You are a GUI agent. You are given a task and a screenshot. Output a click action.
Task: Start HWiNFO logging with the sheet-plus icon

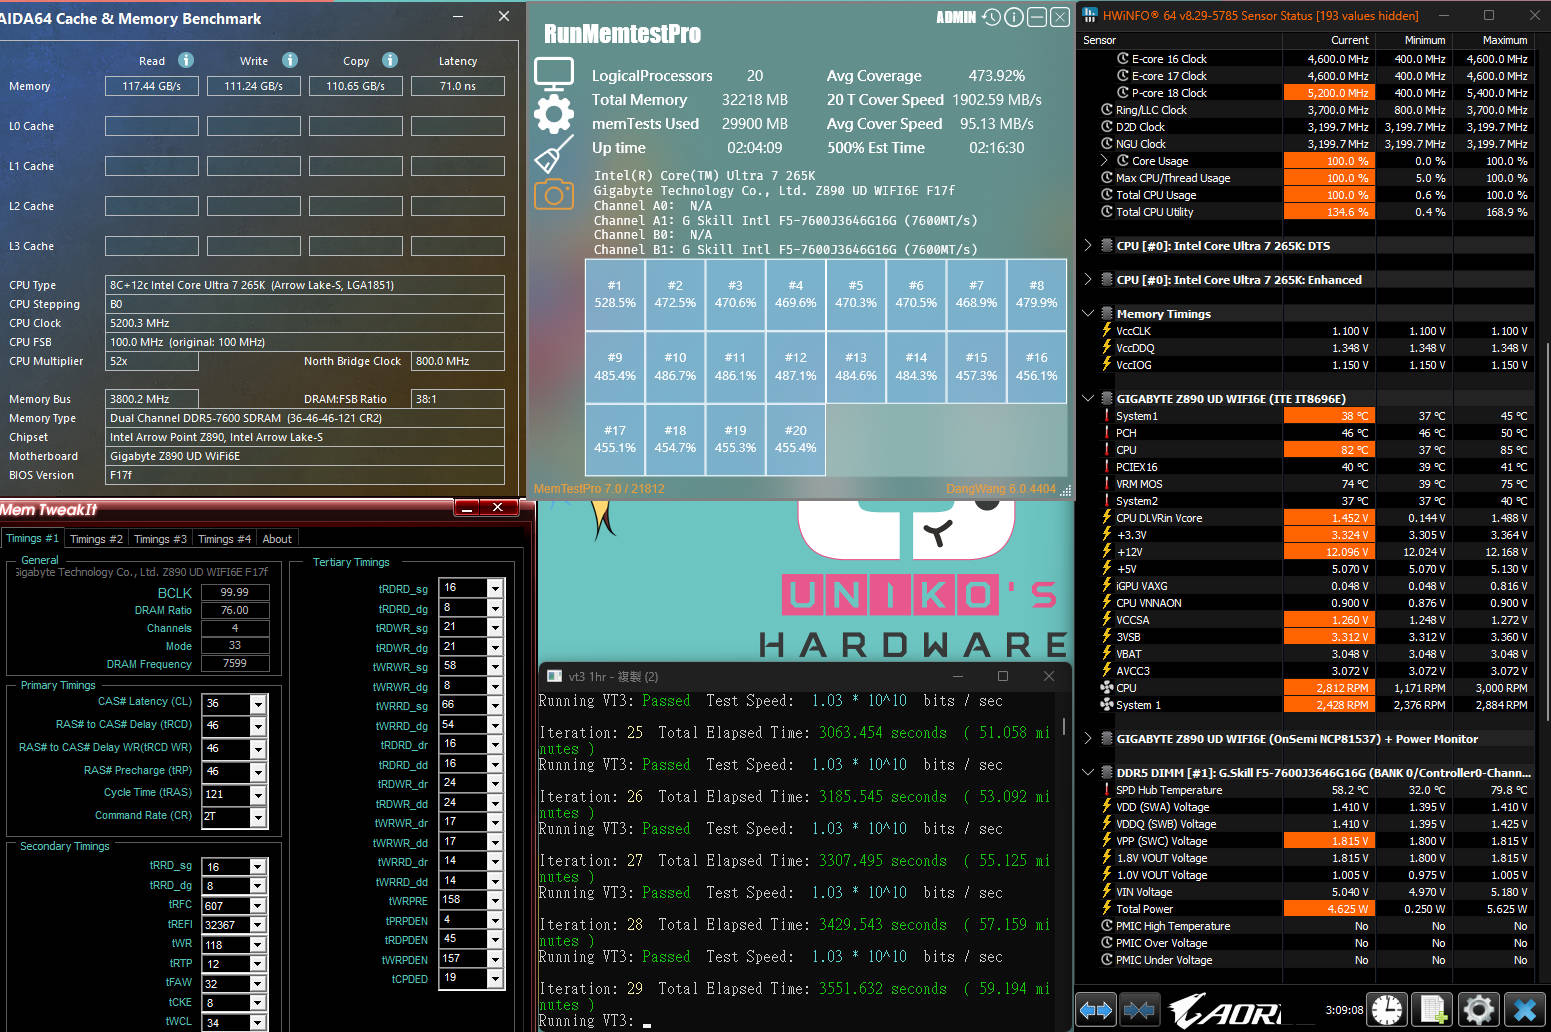point(1433,1010)
